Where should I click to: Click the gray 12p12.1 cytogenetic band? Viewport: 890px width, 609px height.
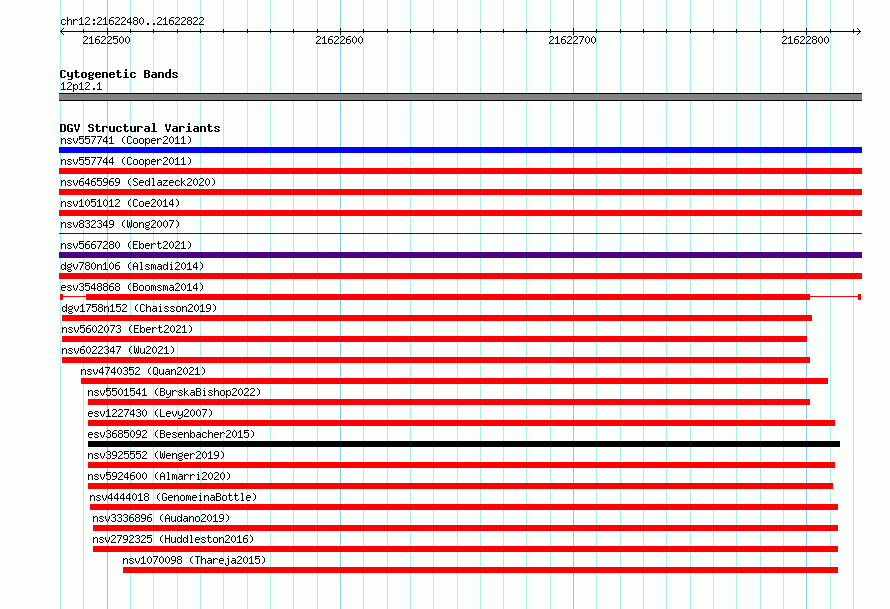[460, 97]
